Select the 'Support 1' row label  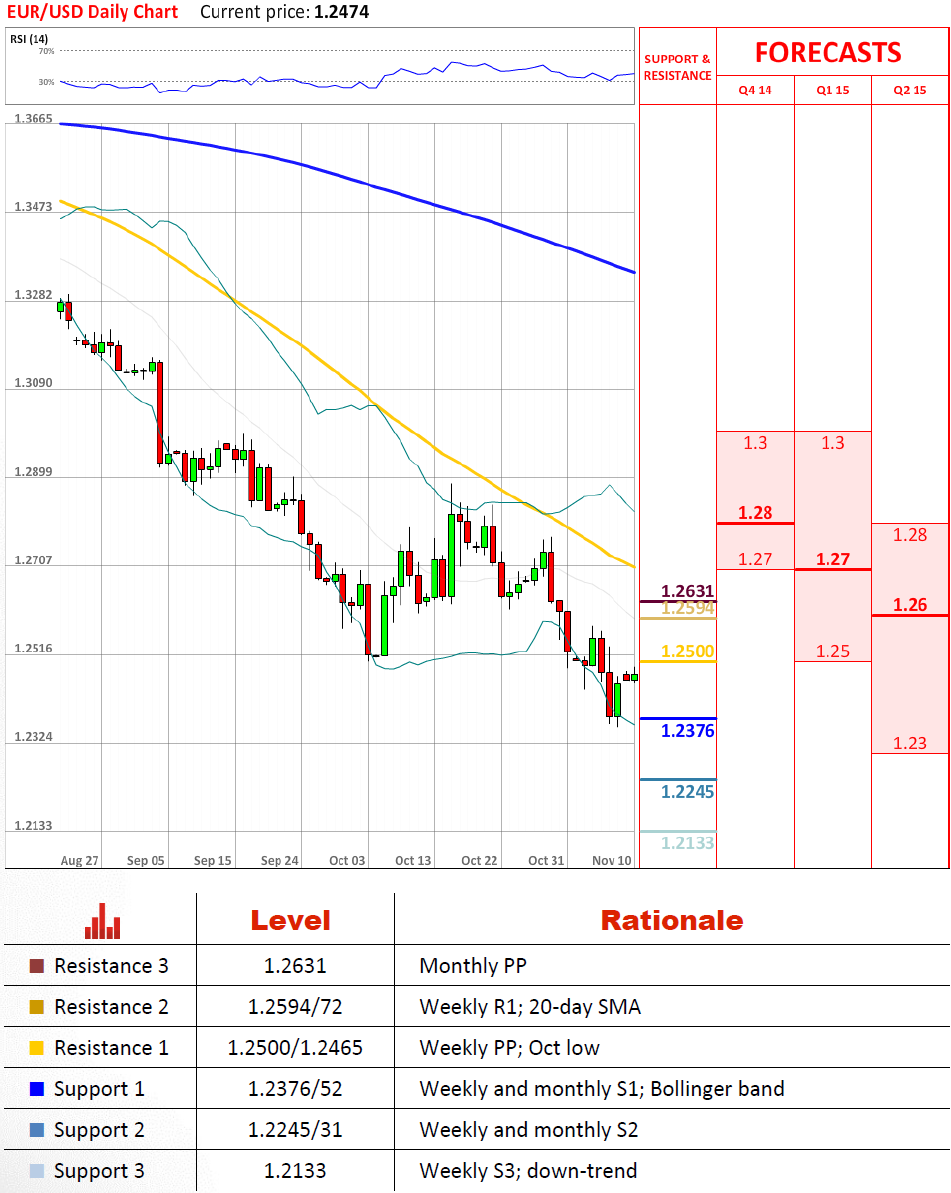coord(99,1089)
